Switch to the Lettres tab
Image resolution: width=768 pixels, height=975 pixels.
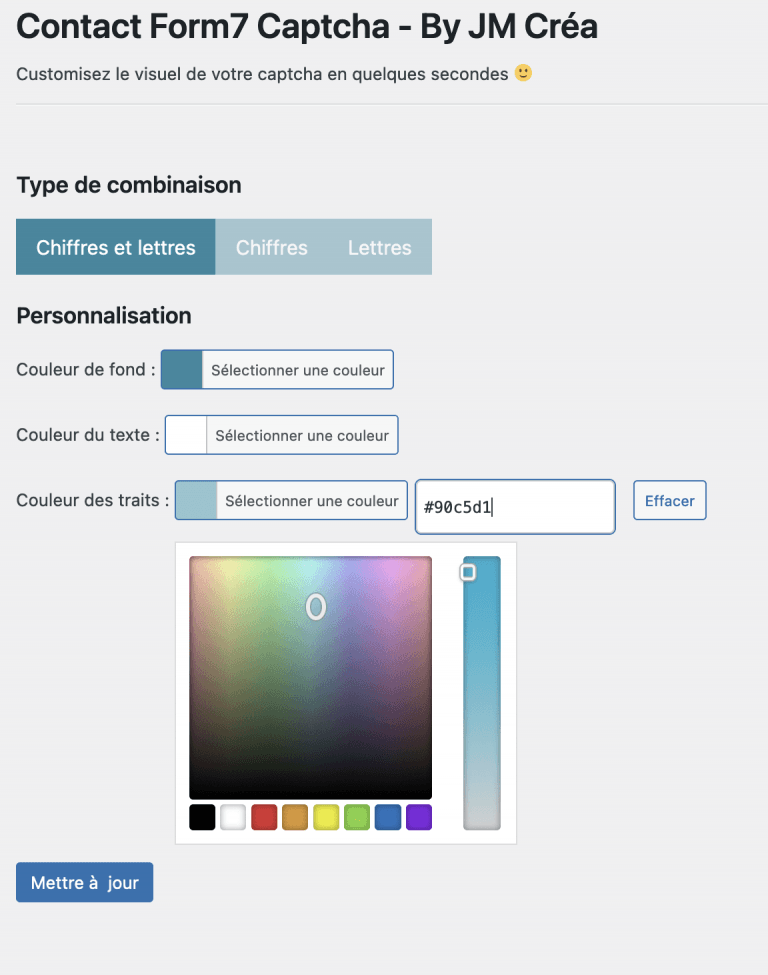379,246
